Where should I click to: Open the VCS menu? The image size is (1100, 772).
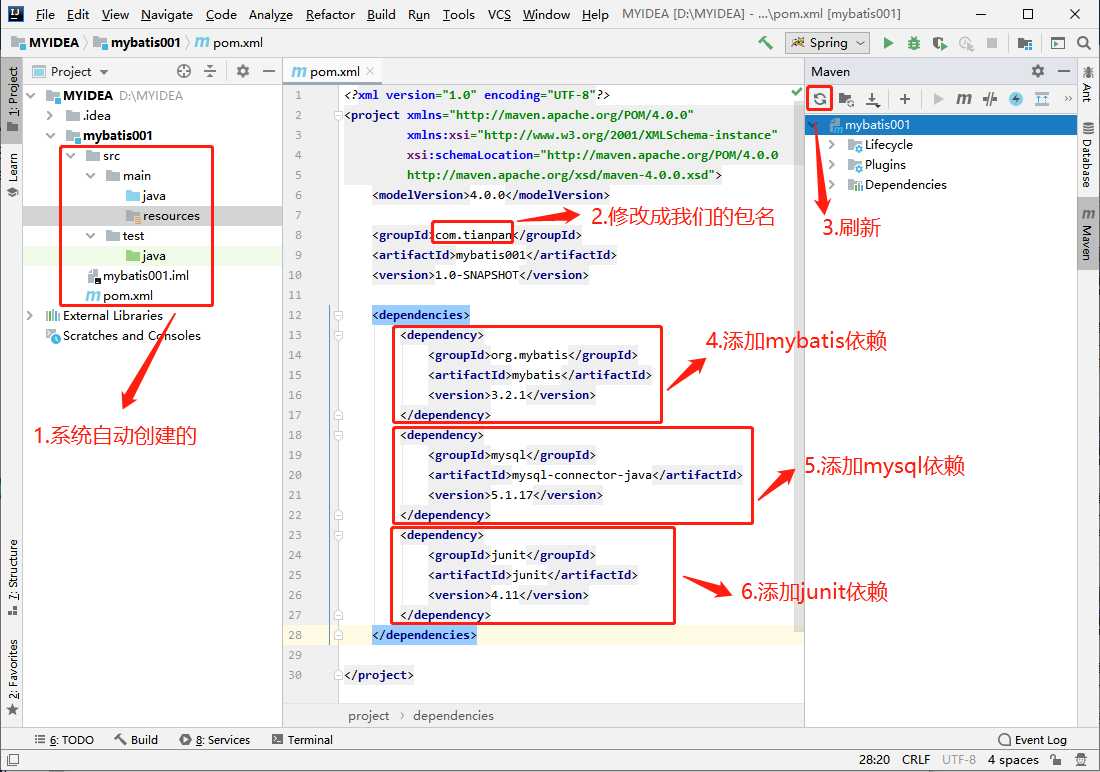[499, 14]
